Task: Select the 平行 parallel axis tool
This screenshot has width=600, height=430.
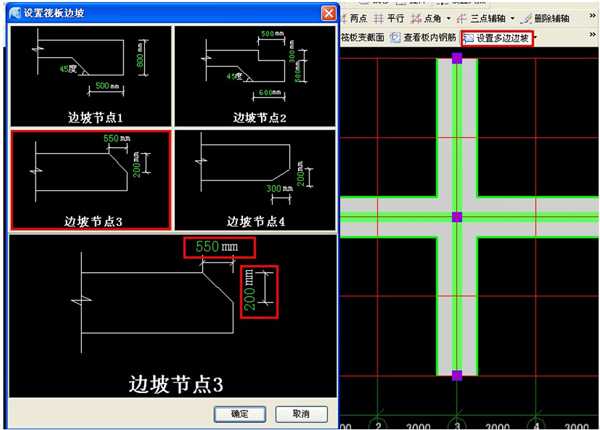Action: 389,18
